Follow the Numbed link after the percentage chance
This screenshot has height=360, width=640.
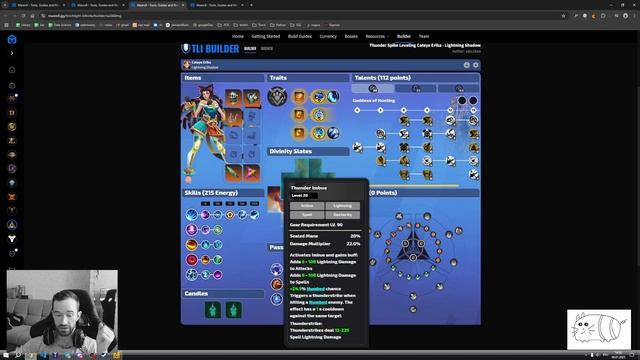pyautogui.click(x=315, y=289)
